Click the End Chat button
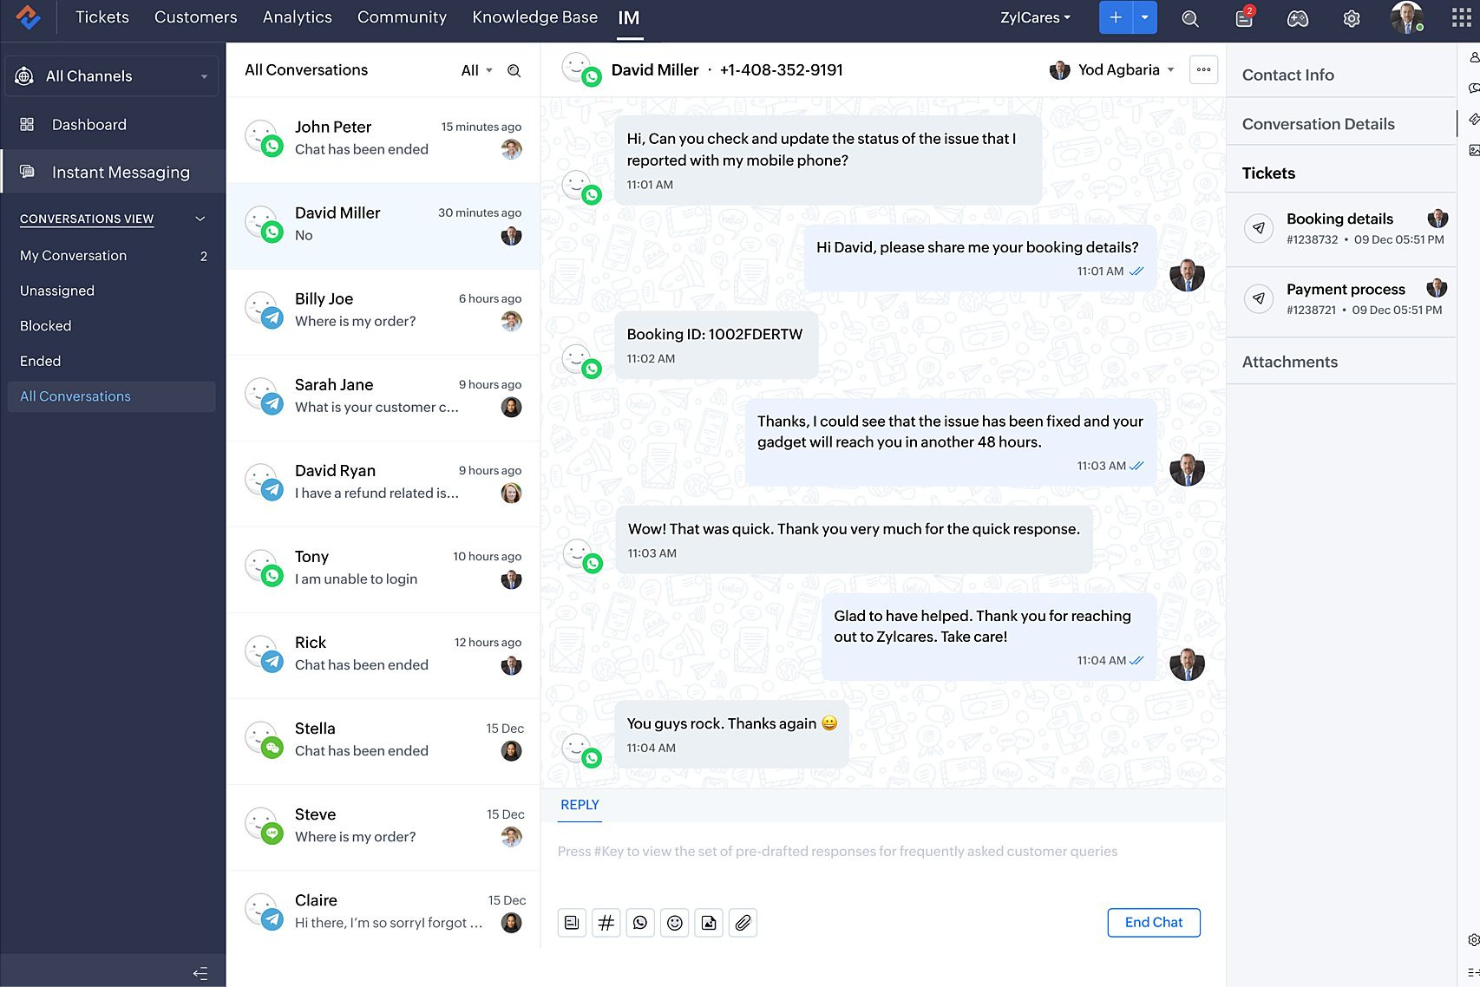 pos(1154,922)
